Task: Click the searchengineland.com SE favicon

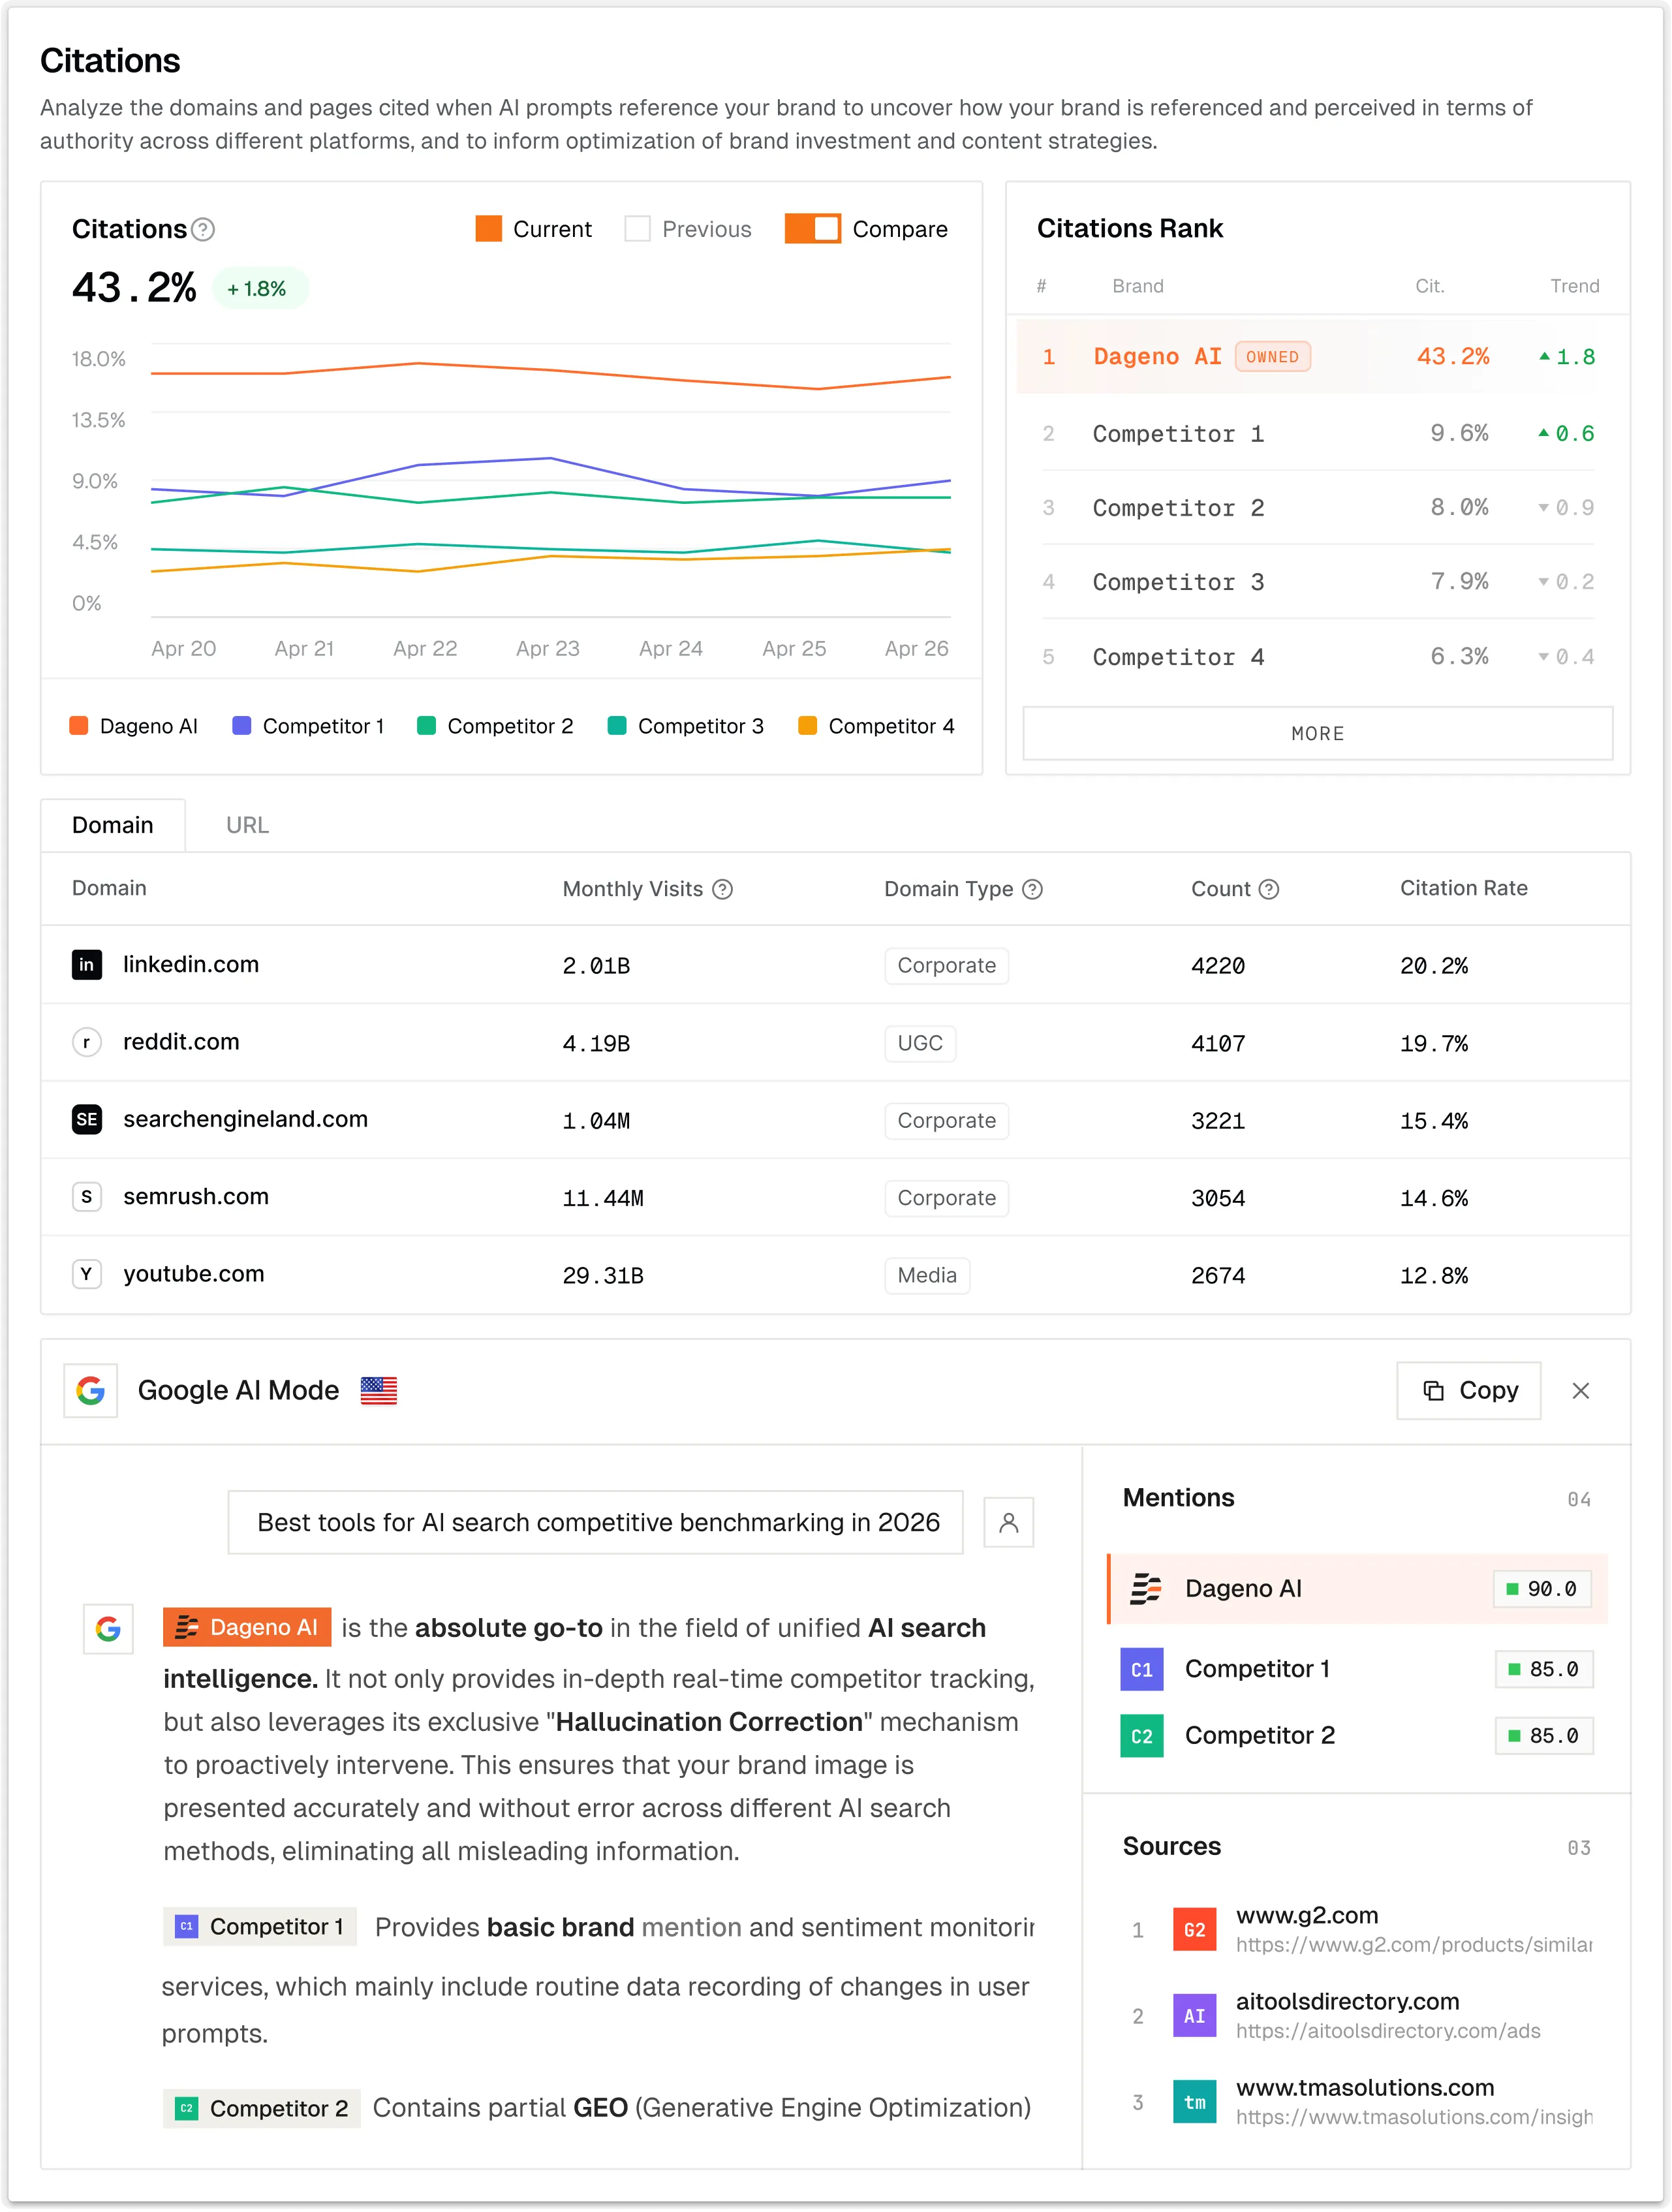Action: click(x=87, y=1119)
